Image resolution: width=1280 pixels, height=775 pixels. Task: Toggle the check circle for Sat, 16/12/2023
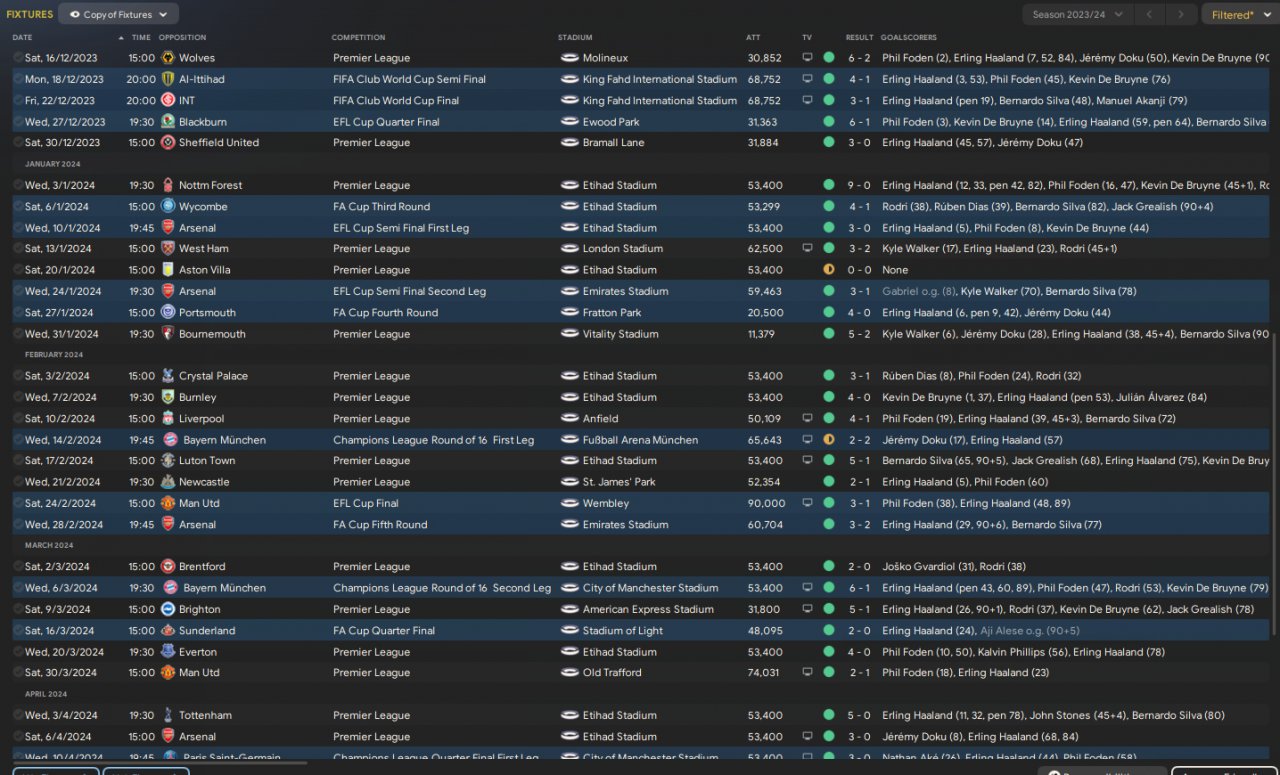(18, 58)
